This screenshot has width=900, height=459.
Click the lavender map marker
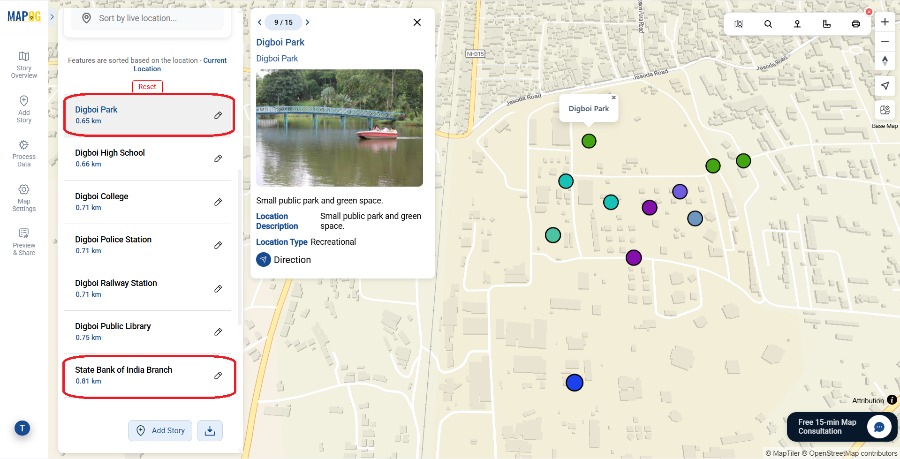(680, 192)
